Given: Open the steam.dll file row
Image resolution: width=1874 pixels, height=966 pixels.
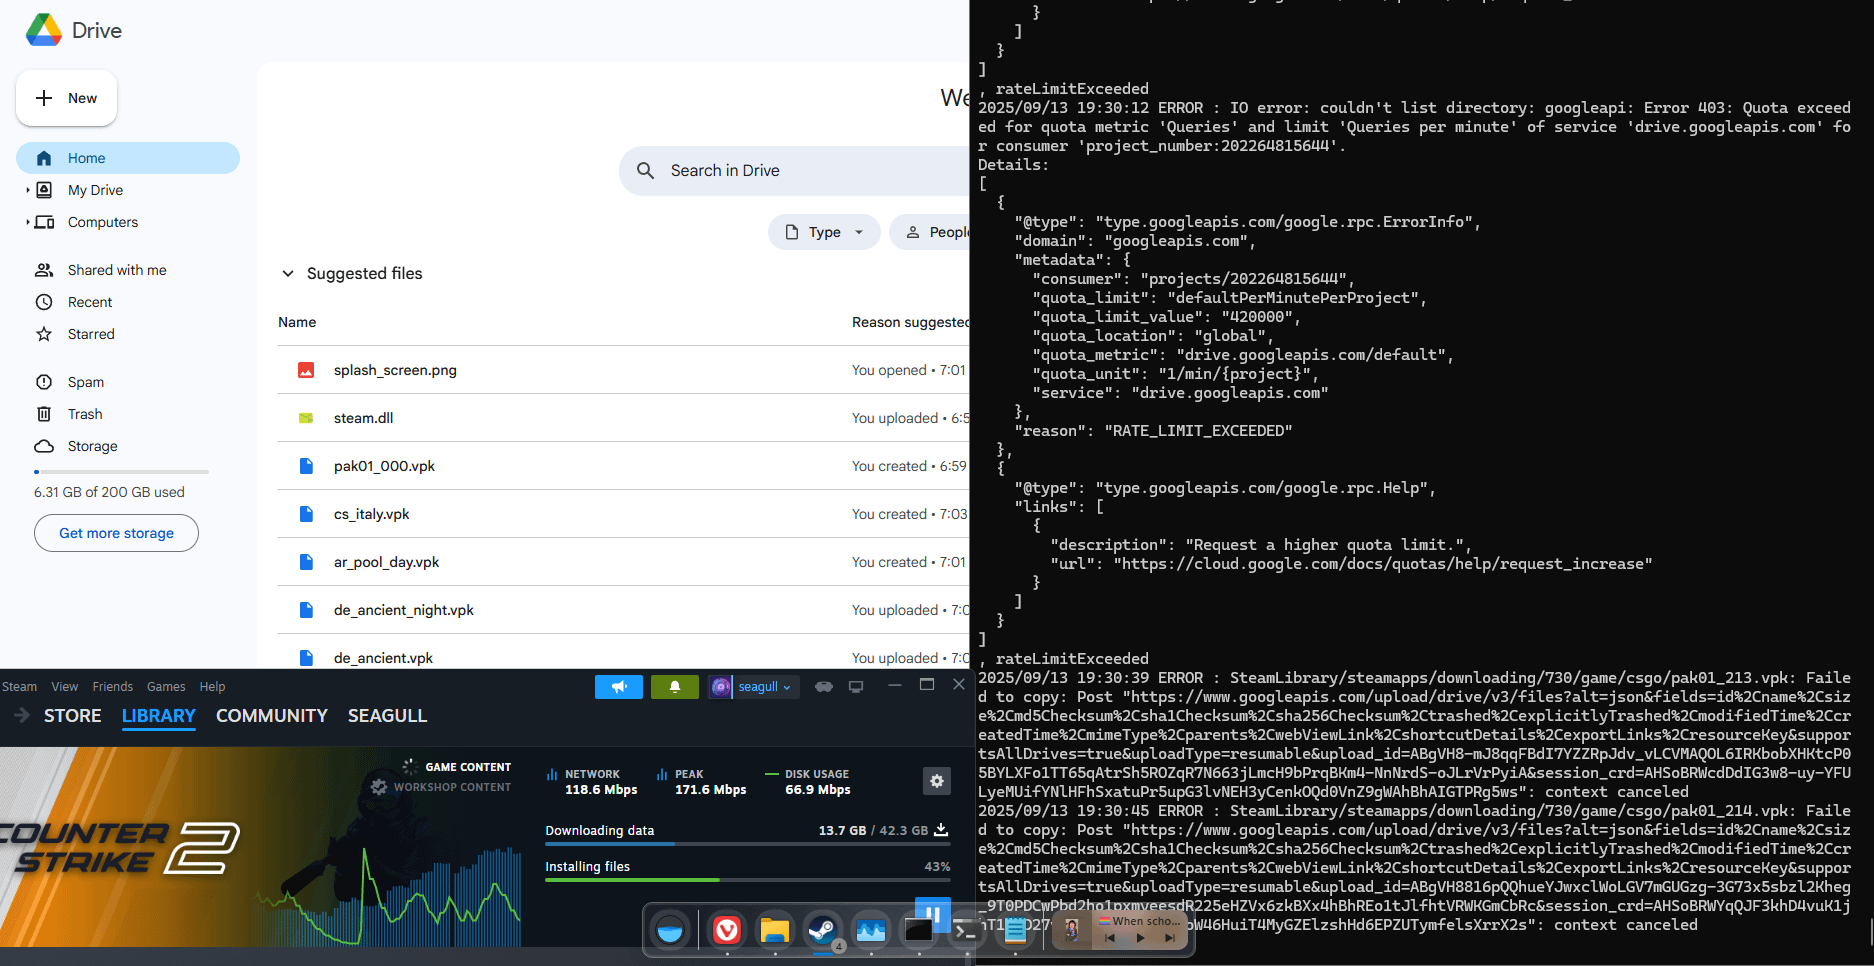Looking at the screenshot, I should (623, 418).
